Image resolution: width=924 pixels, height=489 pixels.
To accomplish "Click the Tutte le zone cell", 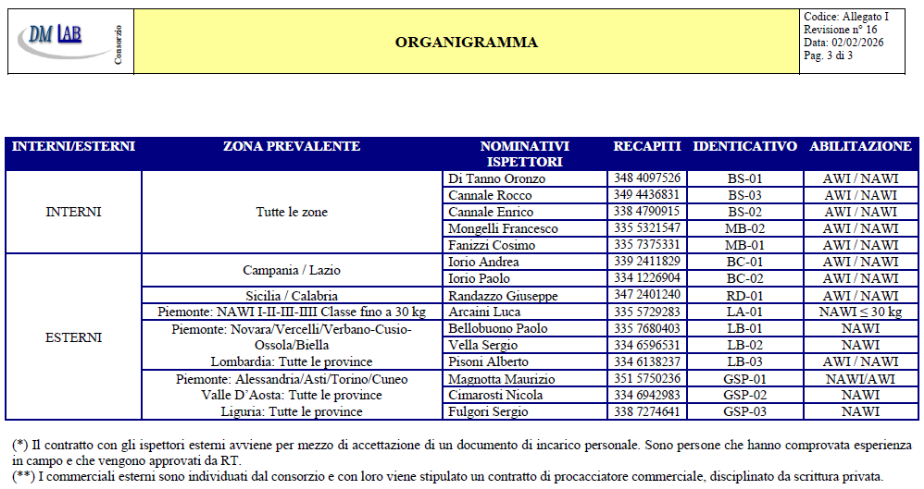I will click(291, 212).
